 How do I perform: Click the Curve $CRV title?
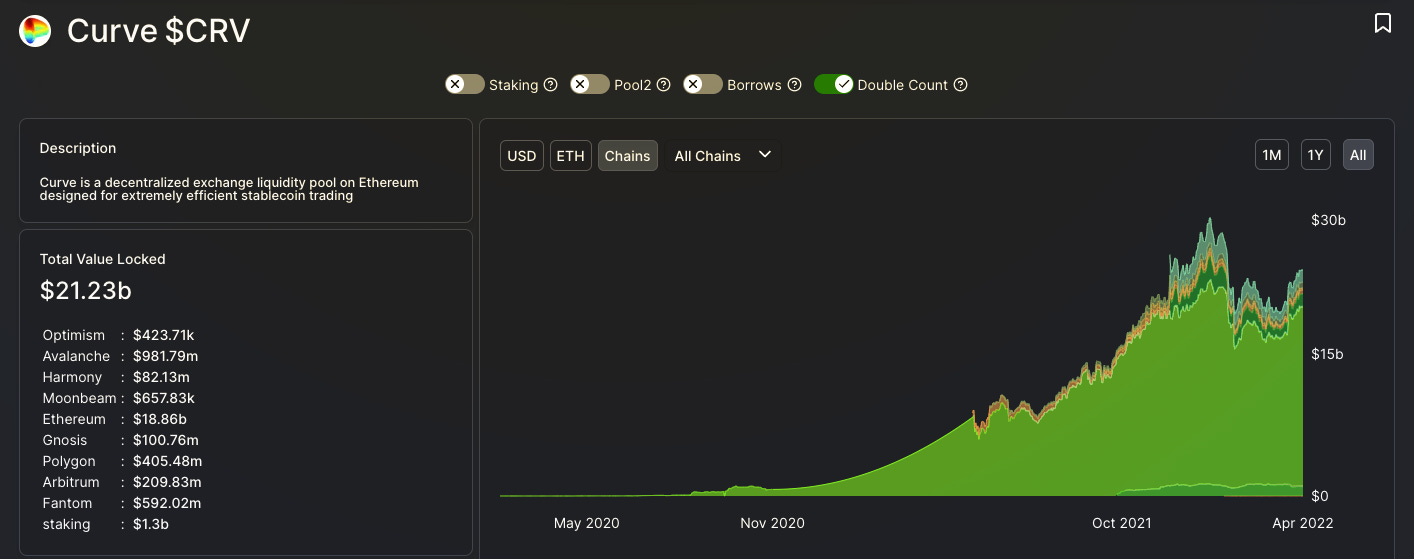[x=158, y=31]
